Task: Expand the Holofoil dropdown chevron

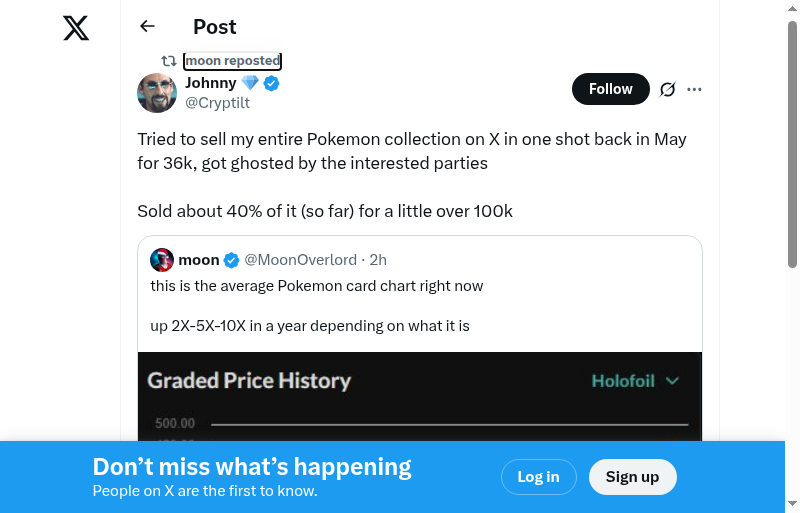Action: tap(672, 381)
